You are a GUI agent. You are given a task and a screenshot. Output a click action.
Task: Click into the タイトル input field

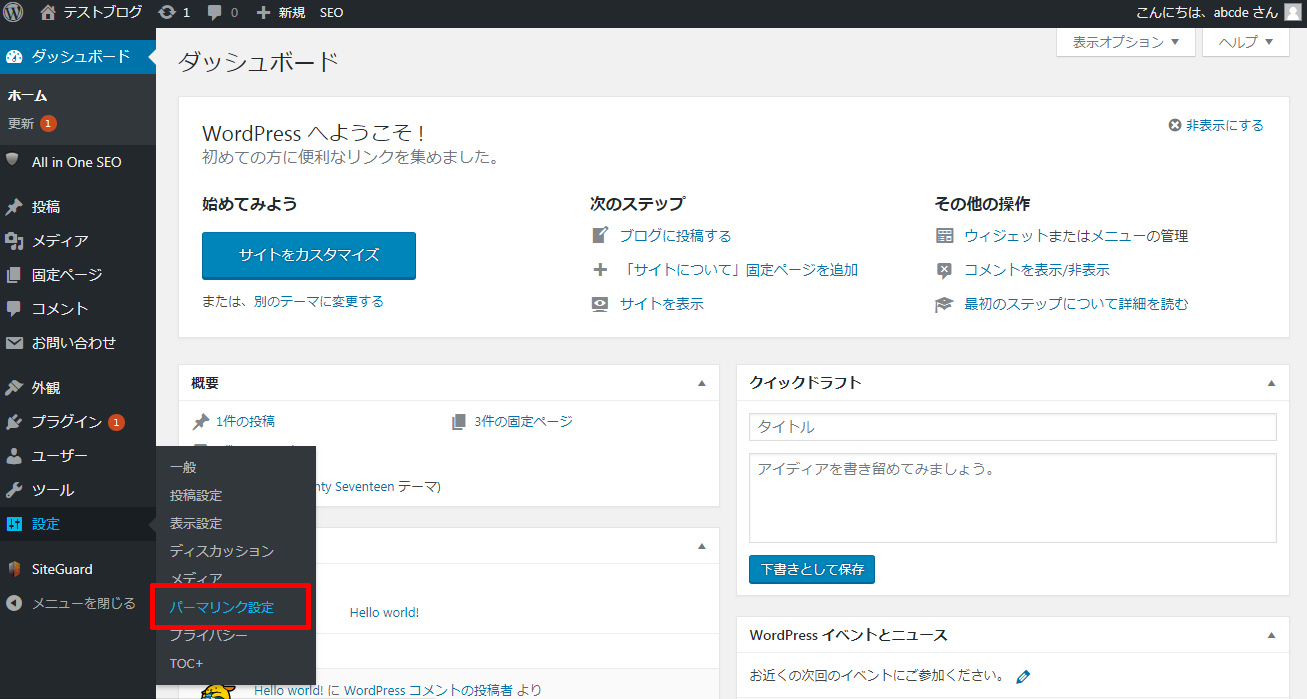click(1012, 427)
